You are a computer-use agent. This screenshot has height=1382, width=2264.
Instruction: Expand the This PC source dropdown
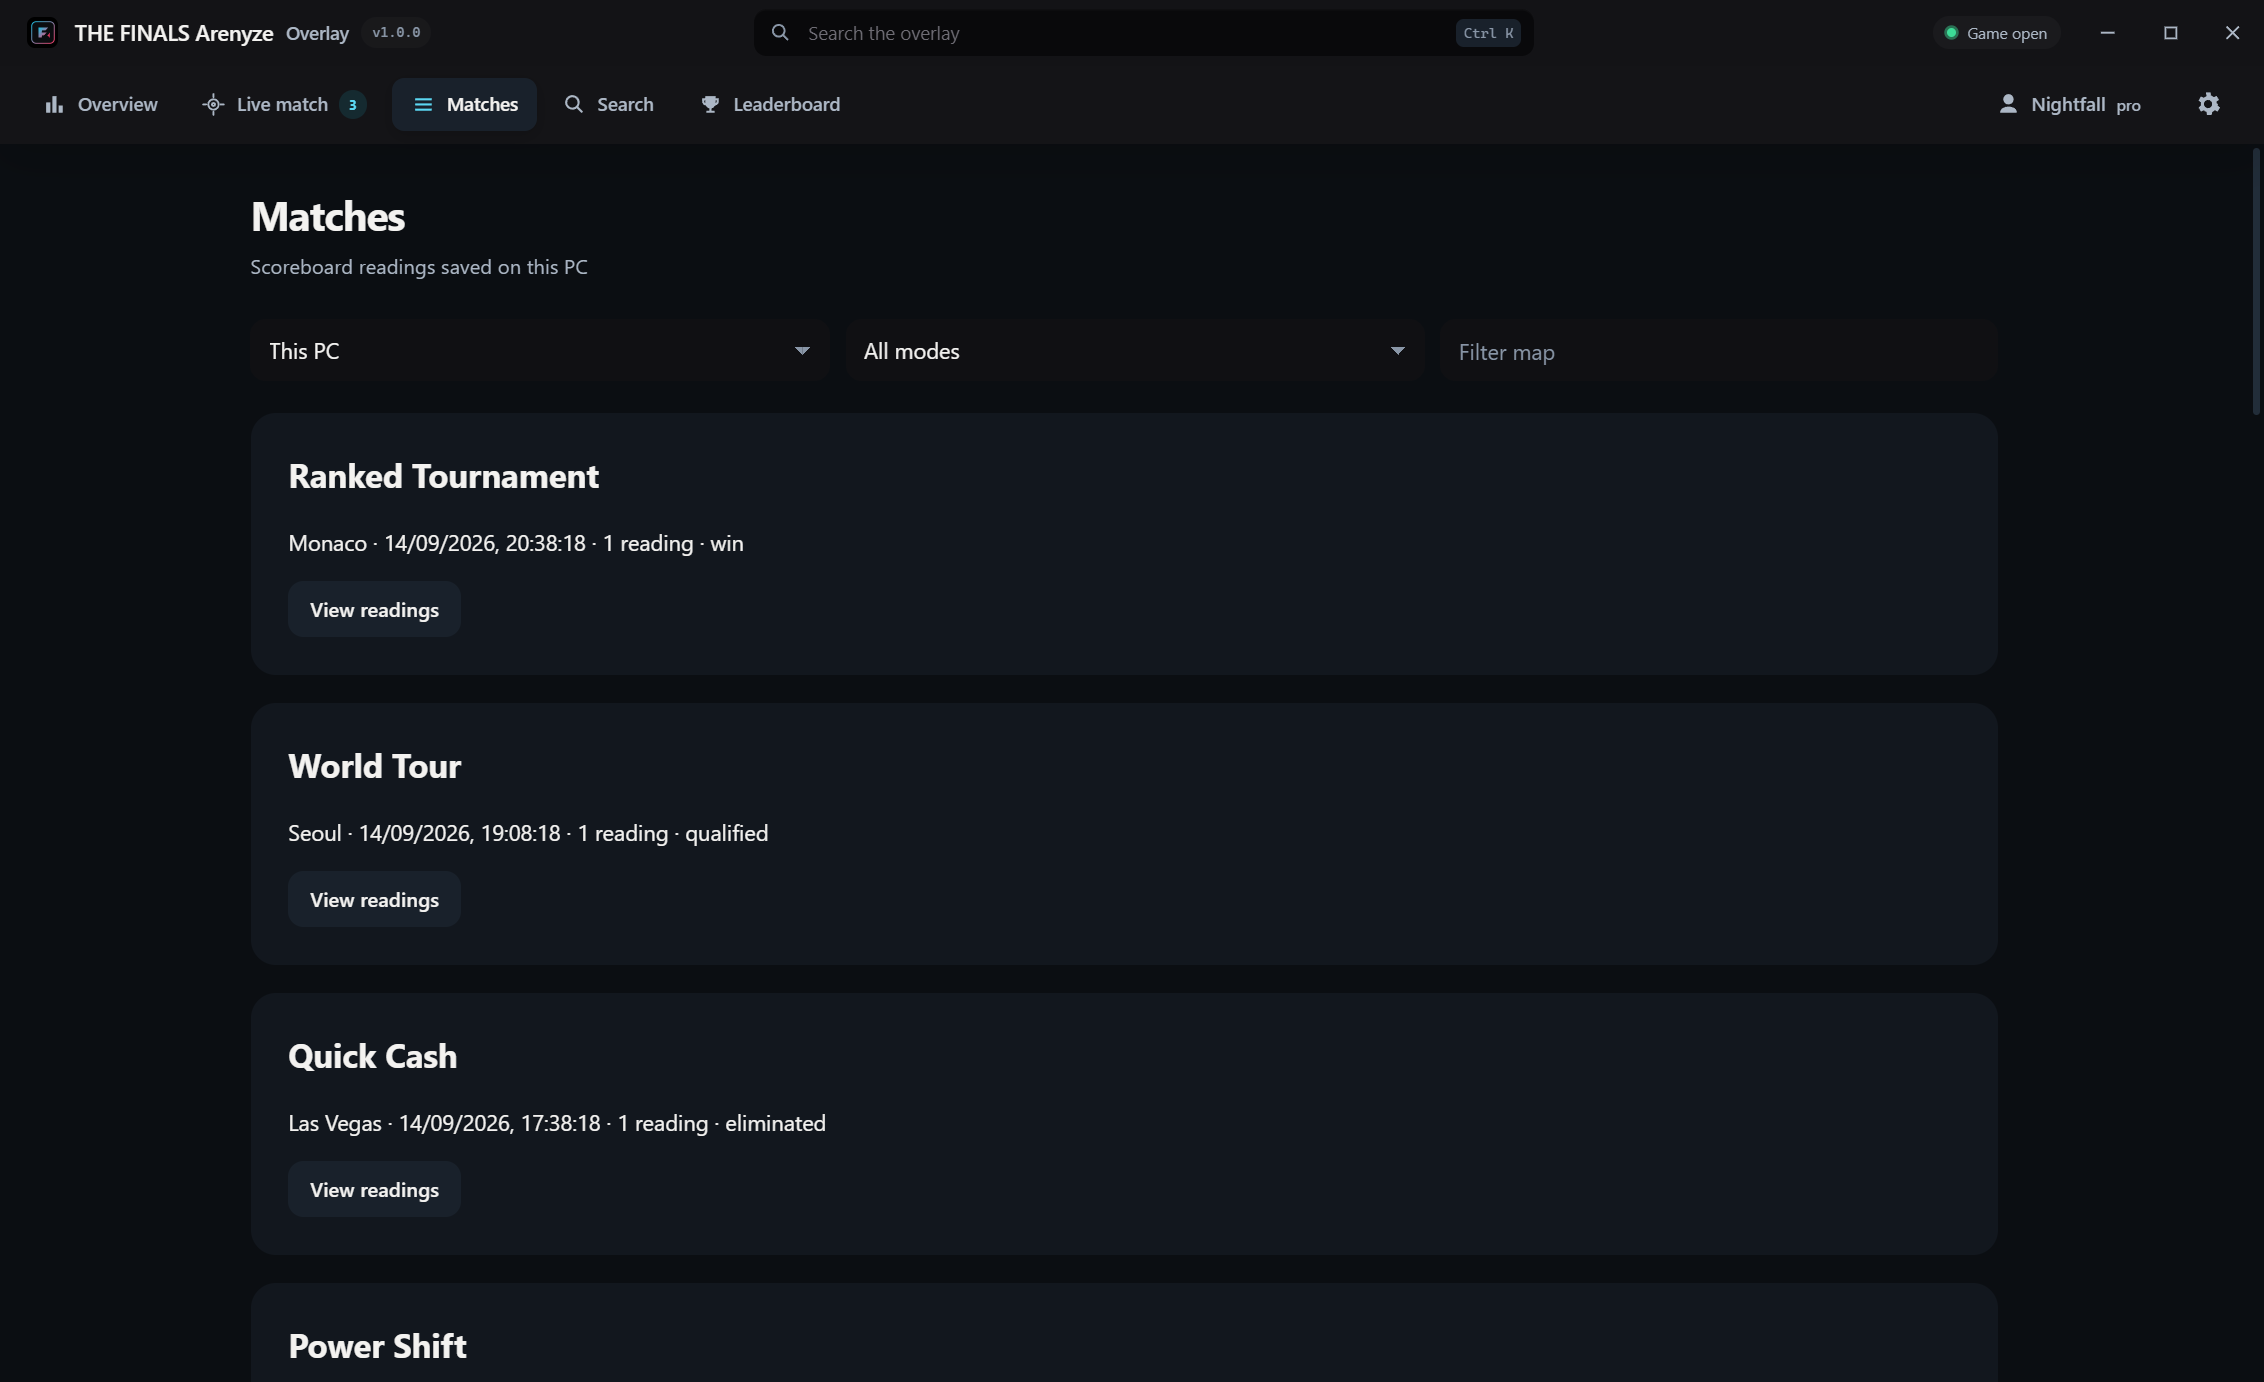point(540,351)
